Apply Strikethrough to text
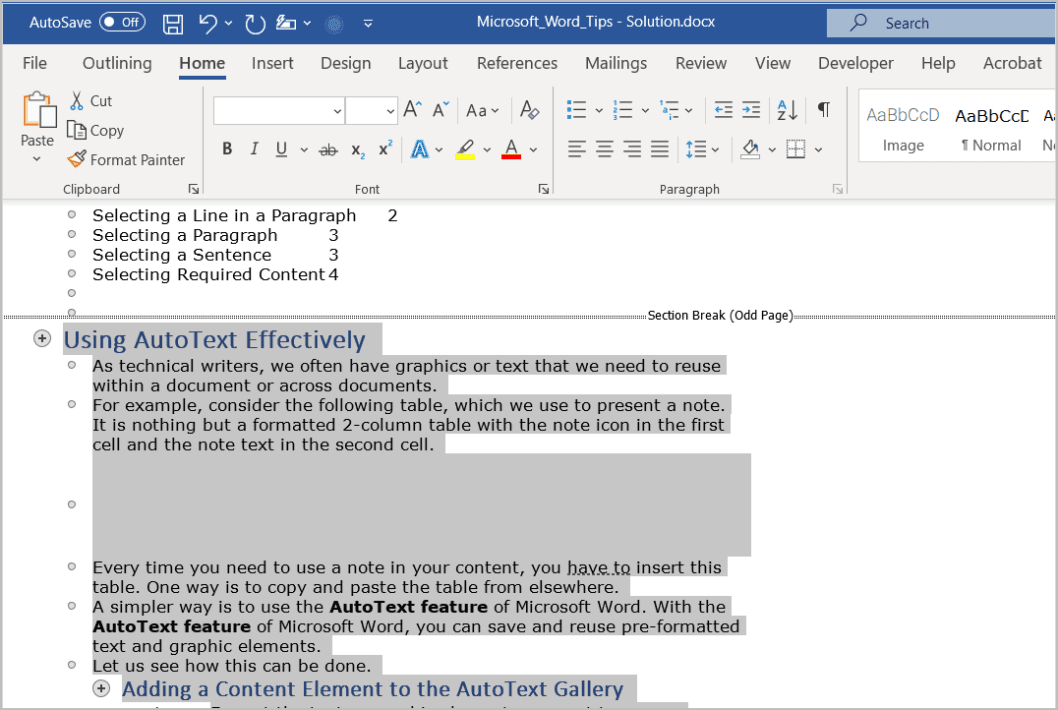 [x=328, y=149]
